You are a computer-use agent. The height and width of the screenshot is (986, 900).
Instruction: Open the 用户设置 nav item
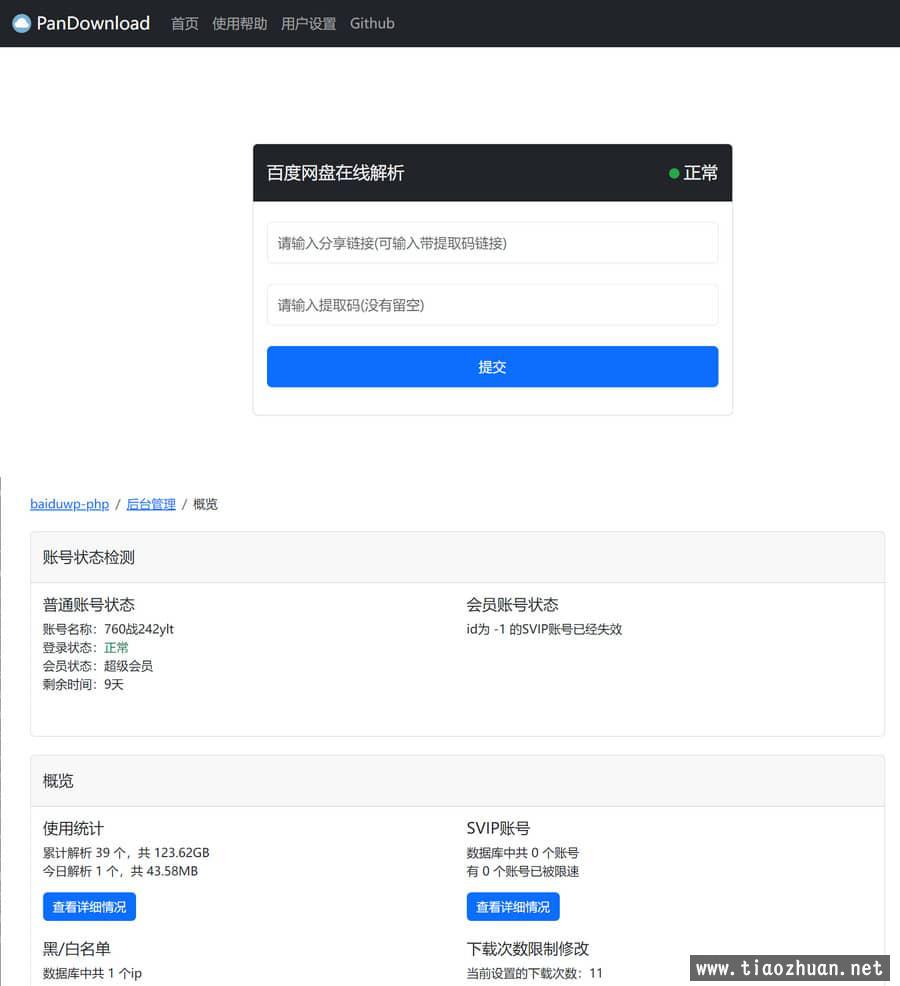tap(308, 24)
